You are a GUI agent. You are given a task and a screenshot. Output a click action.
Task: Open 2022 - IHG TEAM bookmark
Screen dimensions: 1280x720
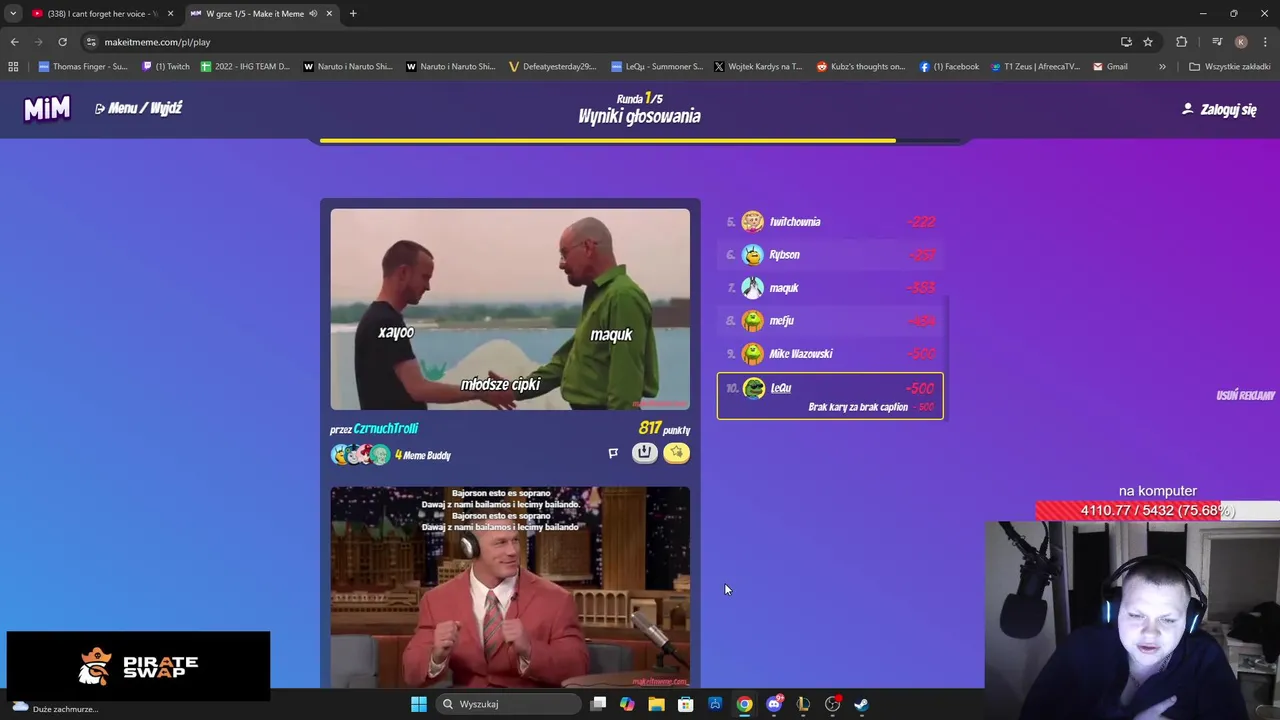click(245, 67)
